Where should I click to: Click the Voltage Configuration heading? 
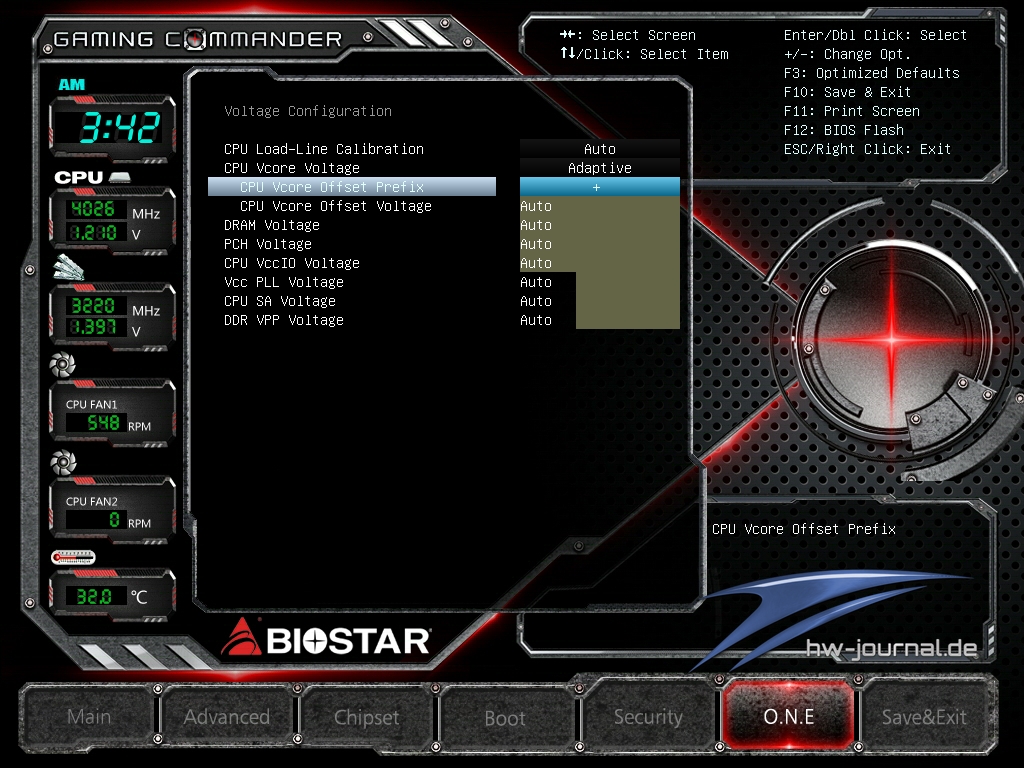tap(308, 111)
